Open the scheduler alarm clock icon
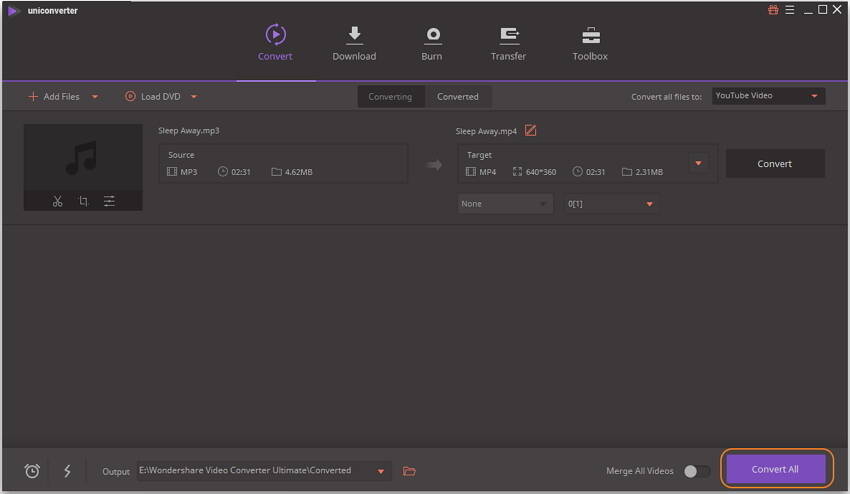Screen dimensions: 850x494 tap(32, 471)
